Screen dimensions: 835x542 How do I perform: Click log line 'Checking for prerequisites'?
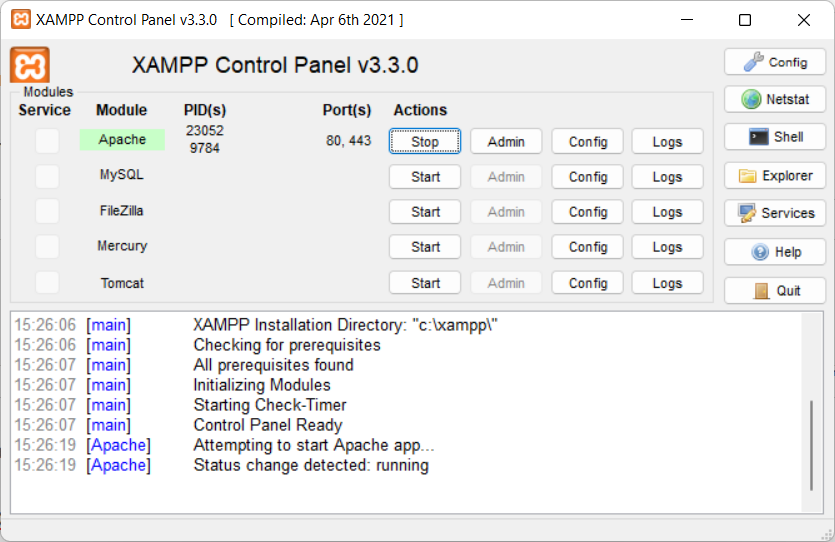286,345
